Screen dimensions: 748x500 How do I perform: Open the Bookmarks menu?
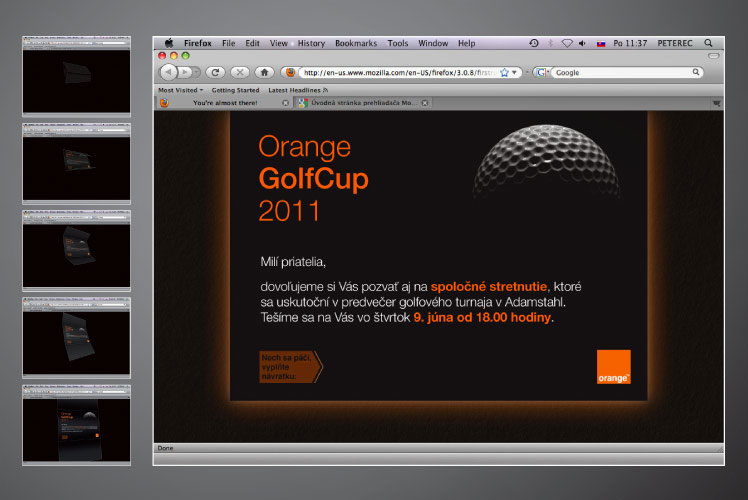pyautogui.click(x=356, y=43)
